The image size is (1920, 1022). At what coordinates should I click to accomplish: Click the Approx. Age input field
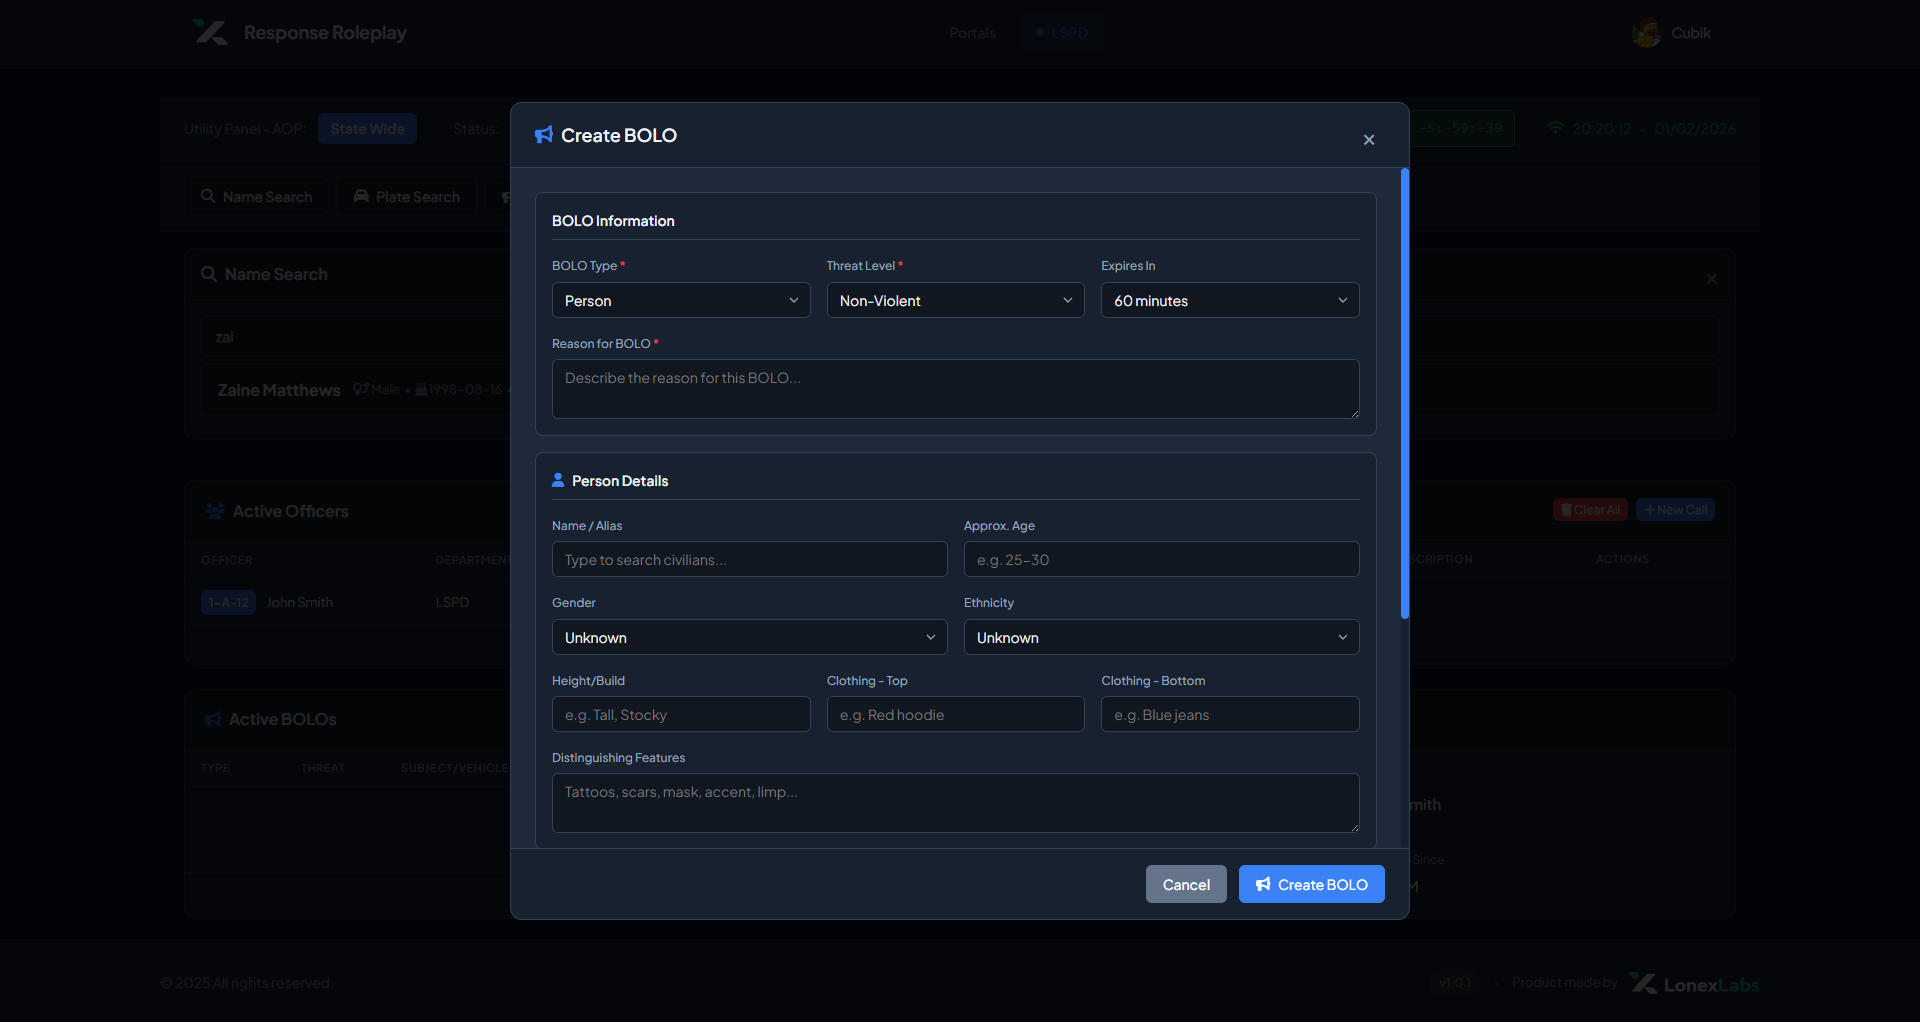(1161, 559)
